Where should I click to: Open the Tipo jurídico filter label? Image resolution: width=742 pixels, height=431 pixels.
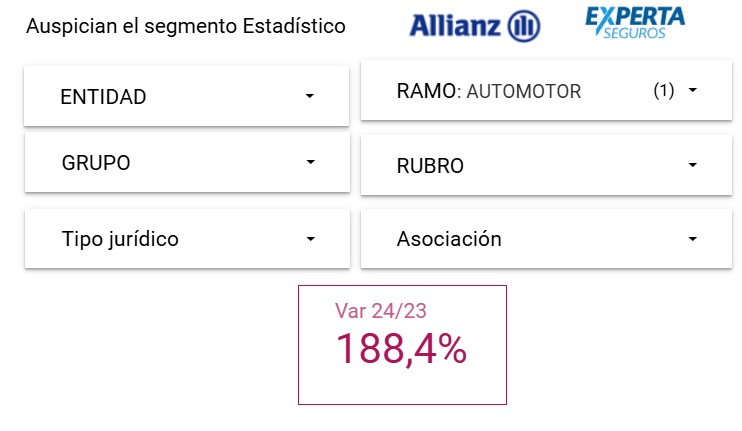click(x=120, y=239)
